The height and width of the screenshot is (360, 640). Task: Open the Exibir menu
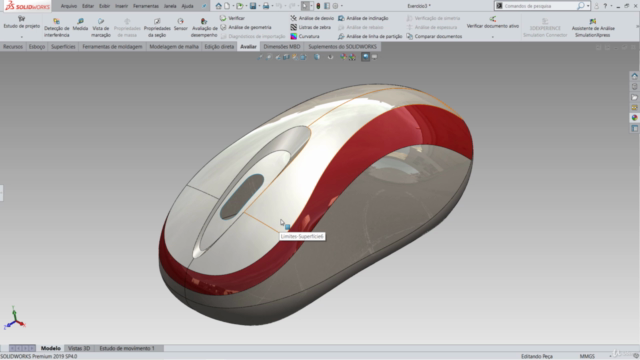coord(104,6)
